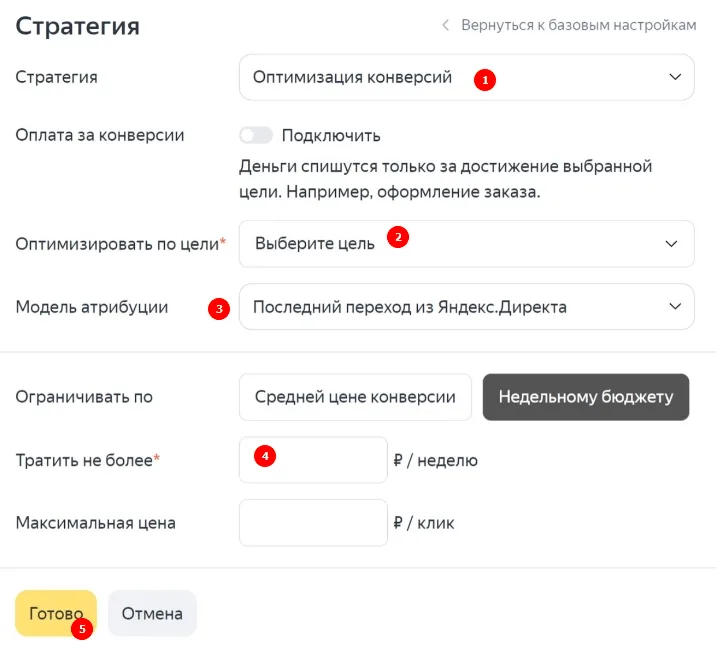This screenshot has height=651, width=717.
Task: Select Недельному бюджету option
Action: coord(586,397)
